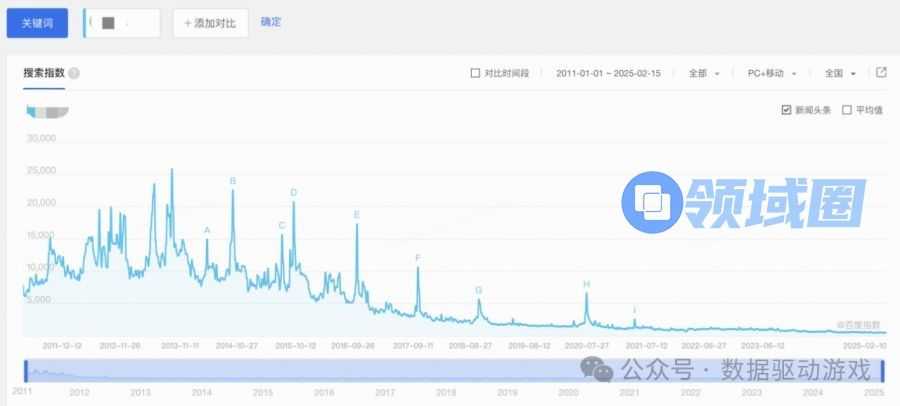This screenshot has height=406, width=900.
Task: Open the 全部 time range dropdown
Action: tap(703, 74)
